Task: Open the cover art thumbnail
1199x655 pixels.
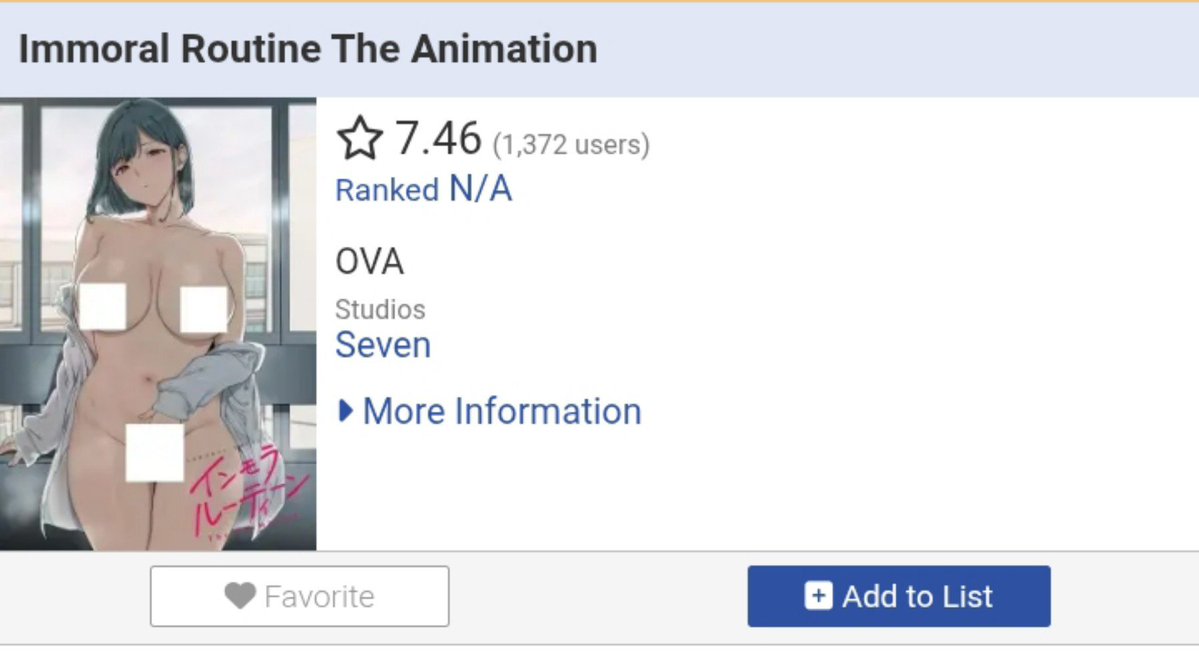Action: (158, 324)
